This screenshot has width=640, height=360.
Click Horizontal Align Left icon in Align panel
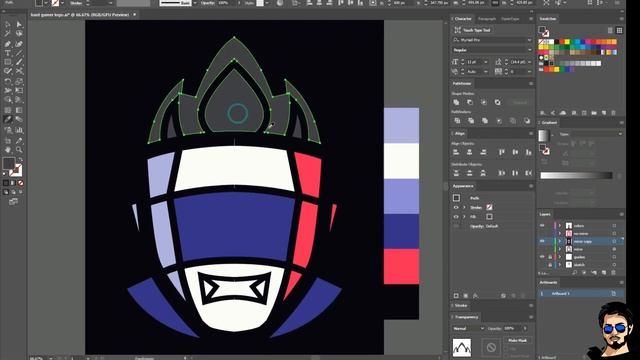[x=456, y=152]
